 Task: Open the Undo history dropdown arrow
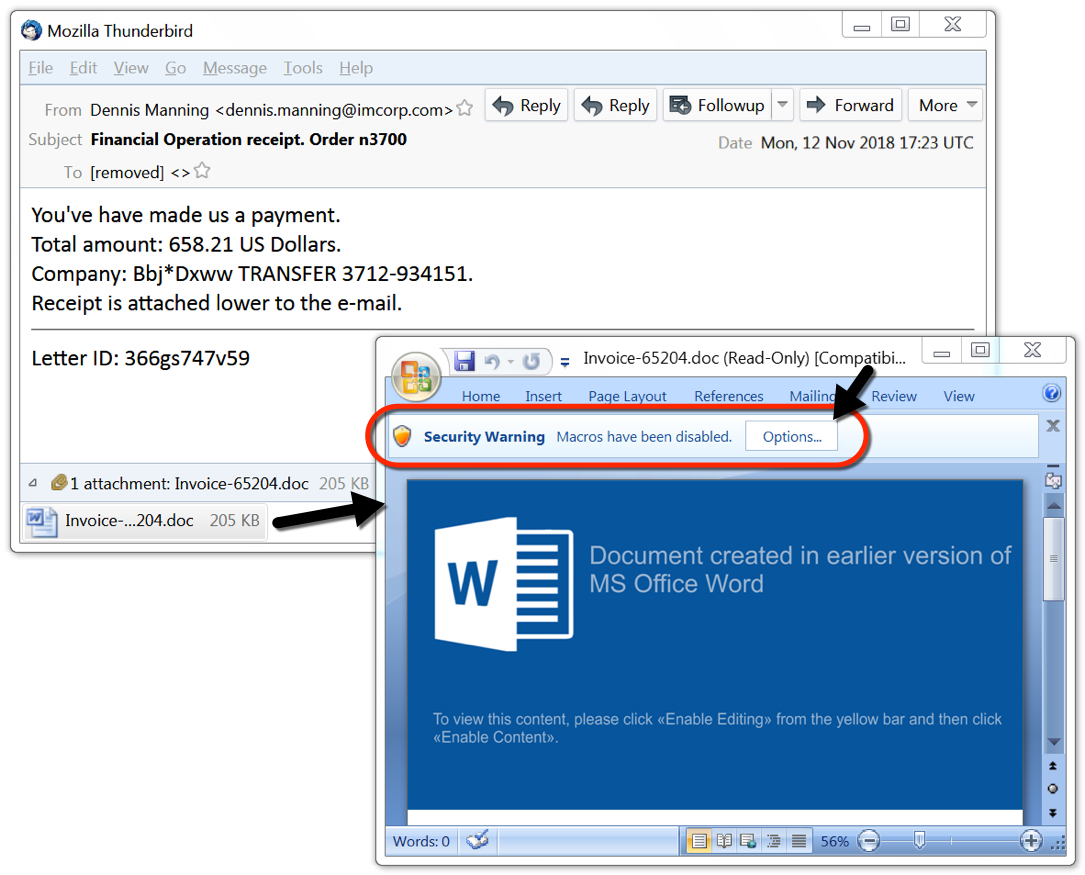point(511,361)
